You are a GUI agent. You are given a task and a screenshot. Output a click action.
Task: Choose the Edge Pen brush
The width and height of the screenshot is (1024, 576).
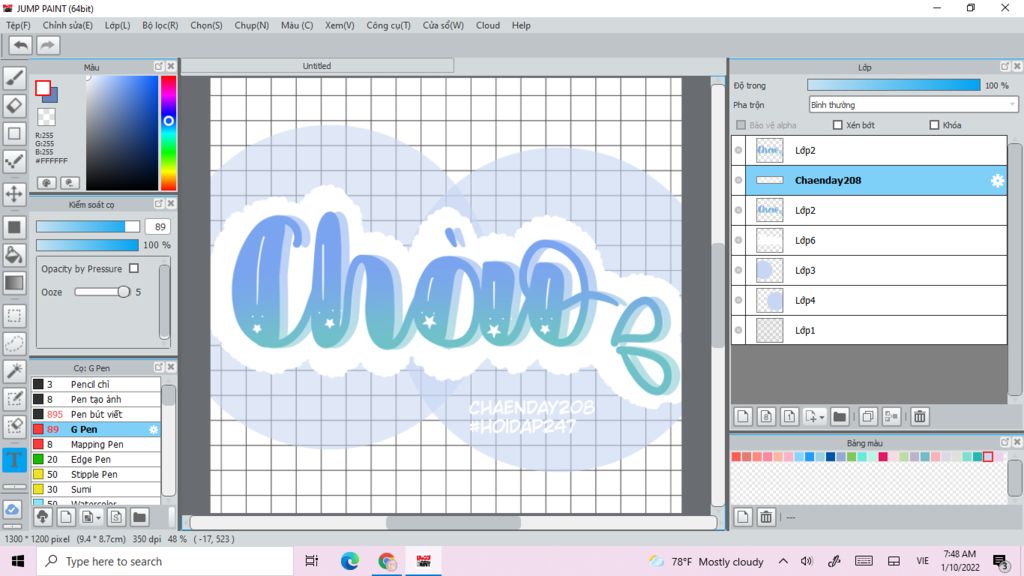click(x=96, y=460)
